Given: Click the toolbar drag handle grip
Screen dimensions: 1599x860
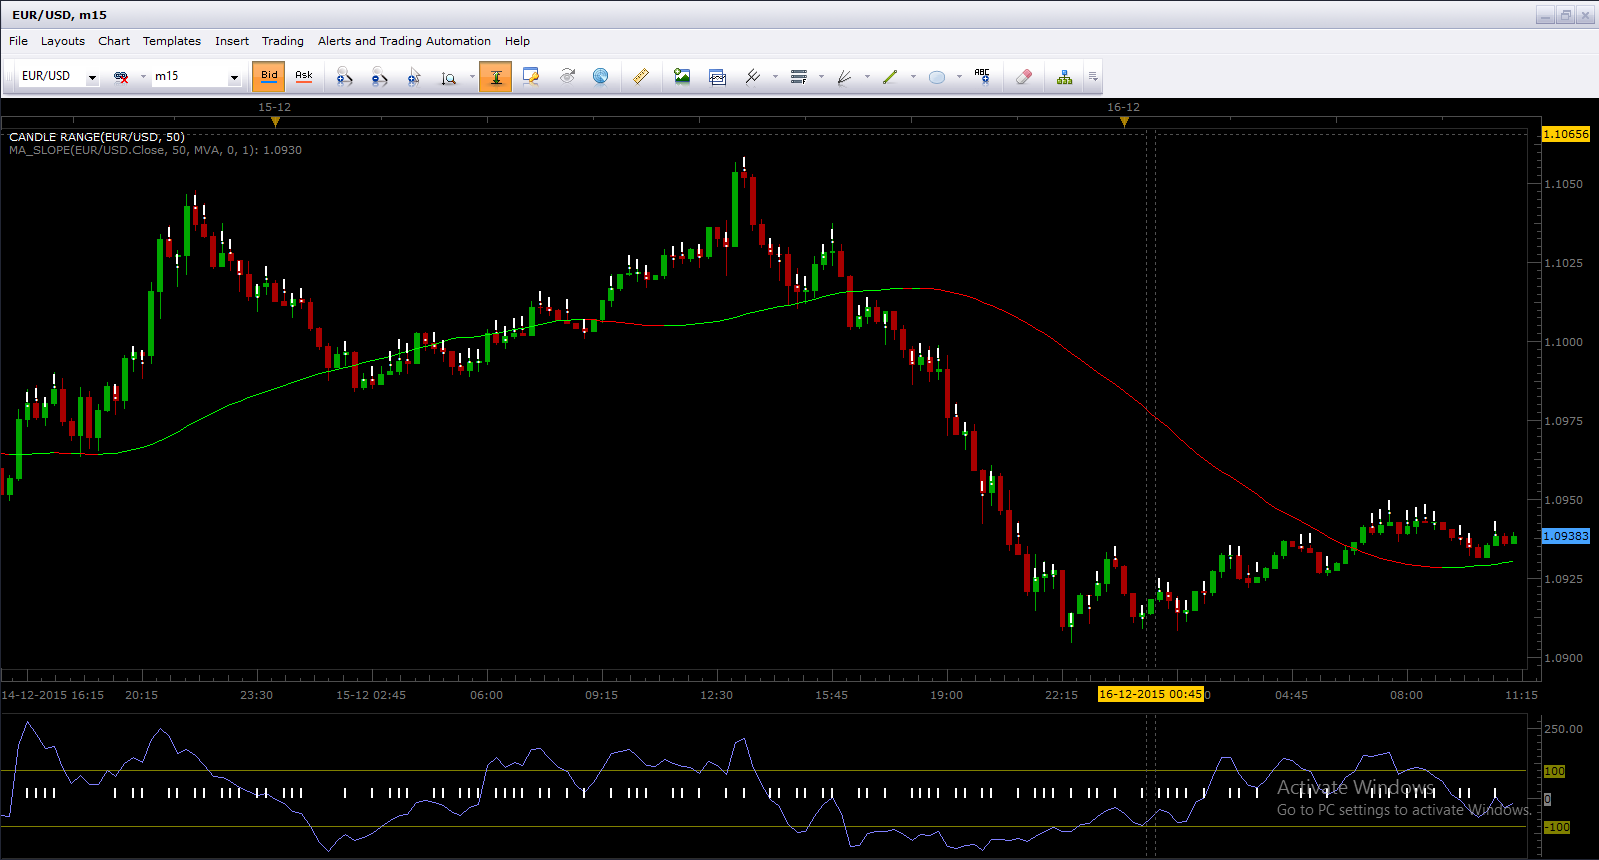Looking at the screenshot, I should coord(11,77).
